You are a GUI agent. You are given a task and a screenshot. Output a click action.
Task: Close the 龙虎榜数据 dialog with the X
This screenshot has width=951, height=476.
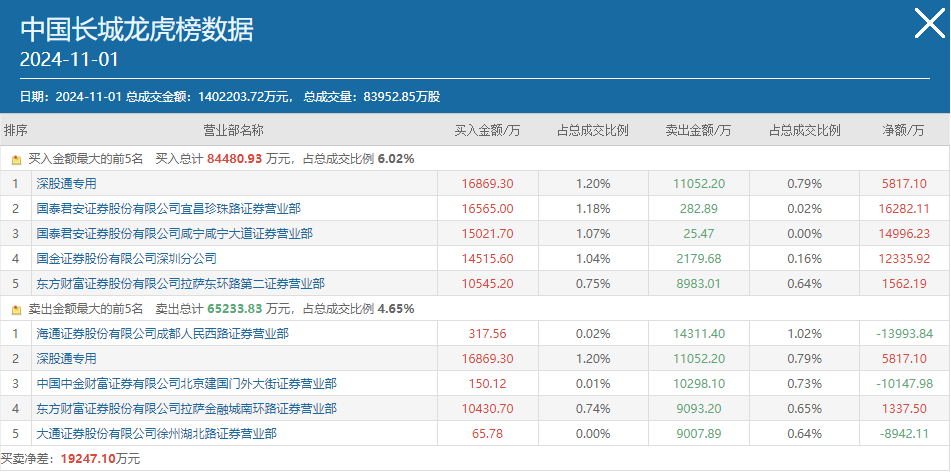(x=929, y=24)
